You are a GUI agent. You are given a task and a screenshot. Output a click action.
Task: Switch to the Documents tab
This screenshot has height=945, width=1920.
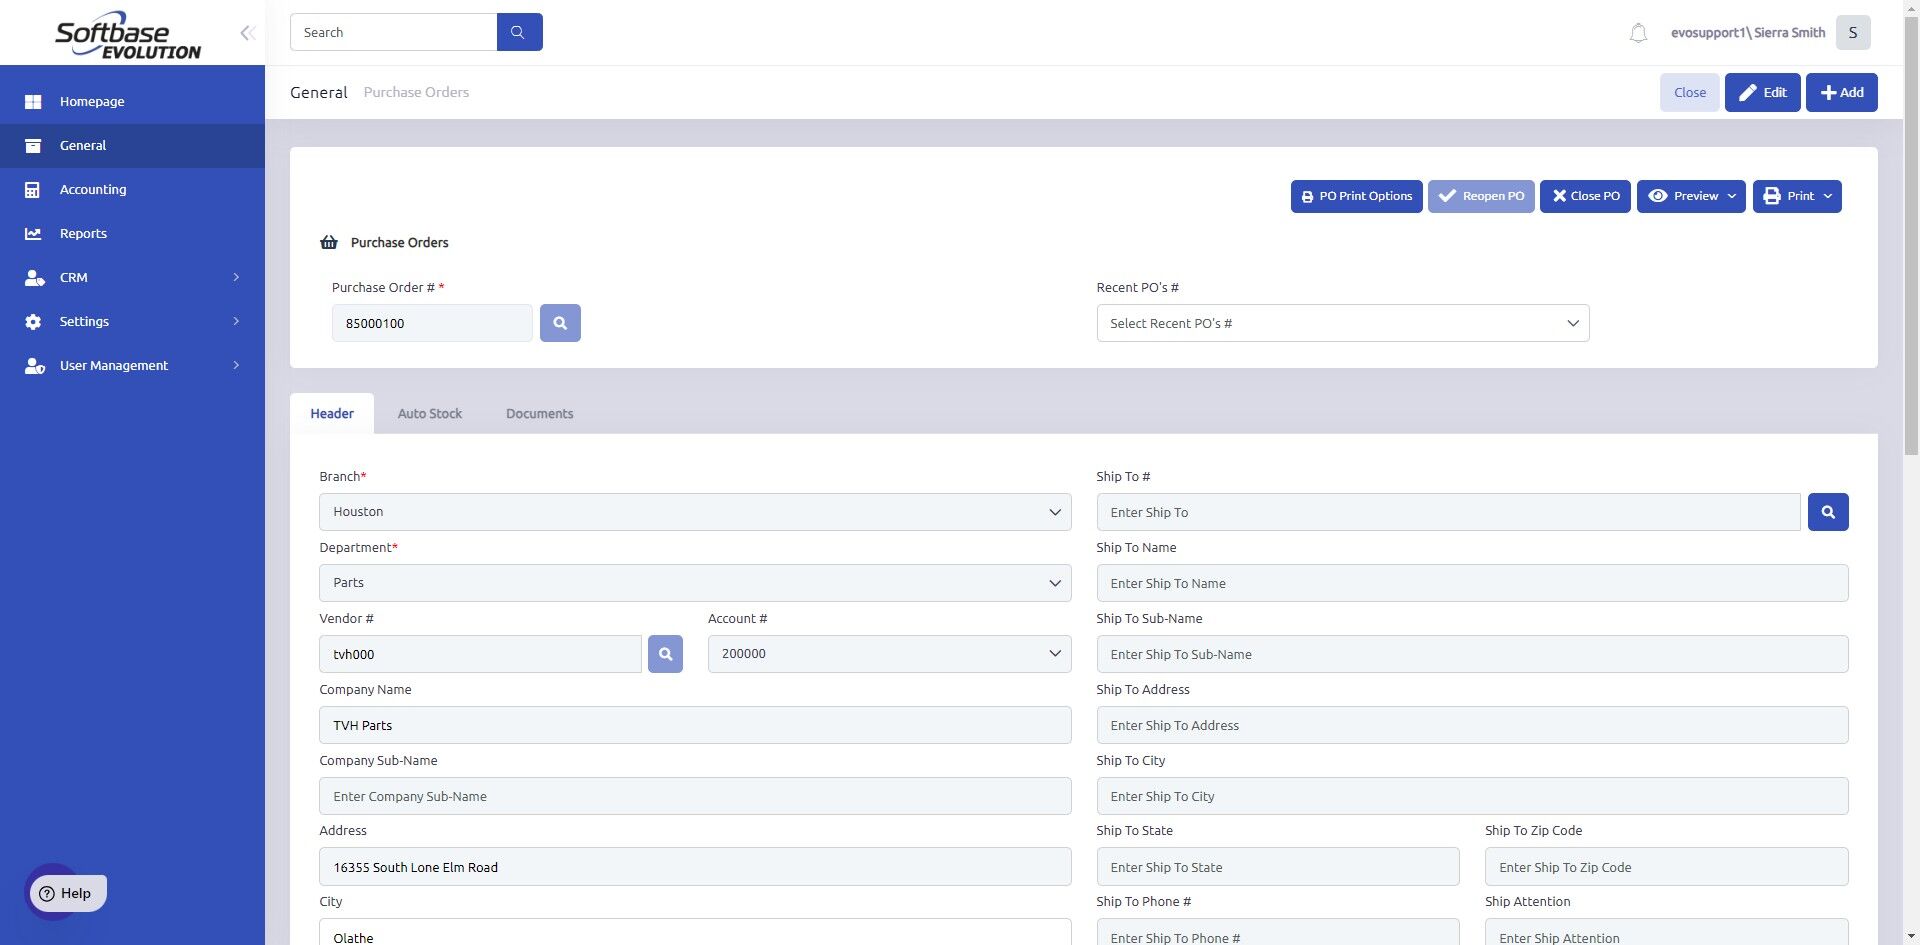(x=539, y=414)
